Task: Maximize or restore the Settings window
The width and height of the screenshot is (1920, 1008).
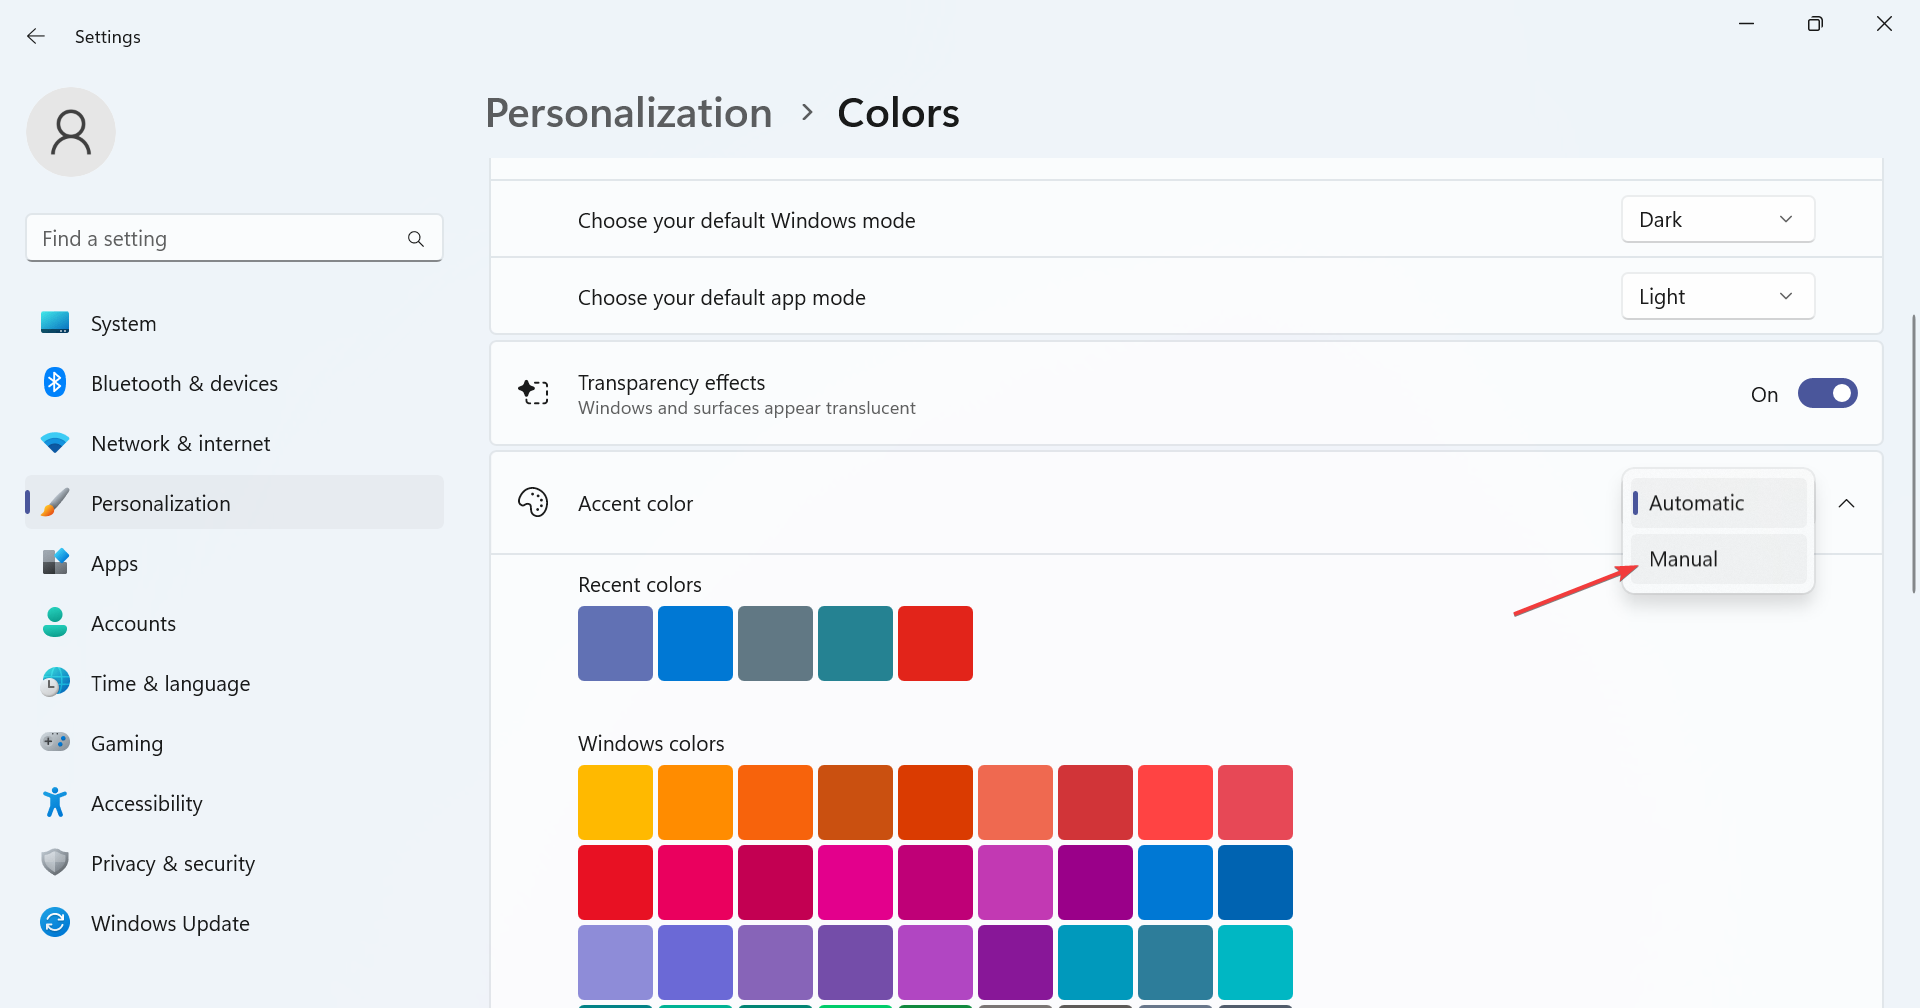Action: pyautogui.click(x=1815, y=24)
